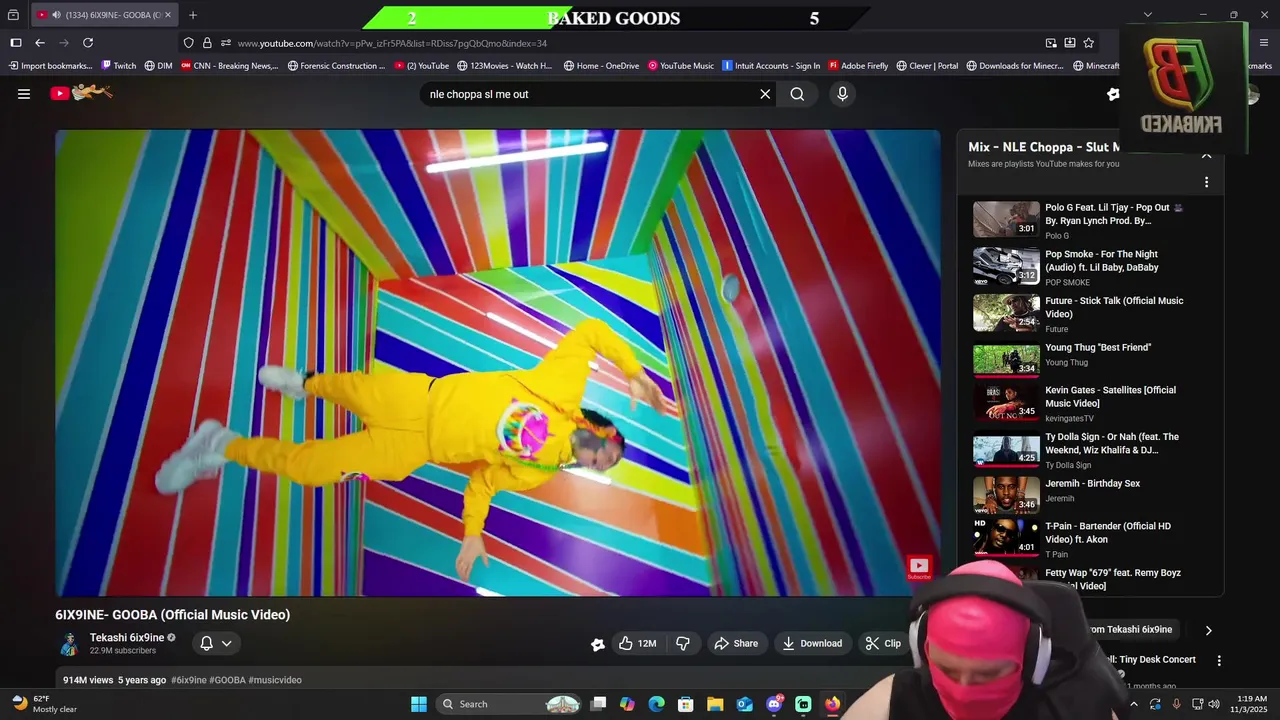Open the Forensic Construction bookmark
The width and height of the screenshot is (1280, 720).
click(x=336, y=66)
